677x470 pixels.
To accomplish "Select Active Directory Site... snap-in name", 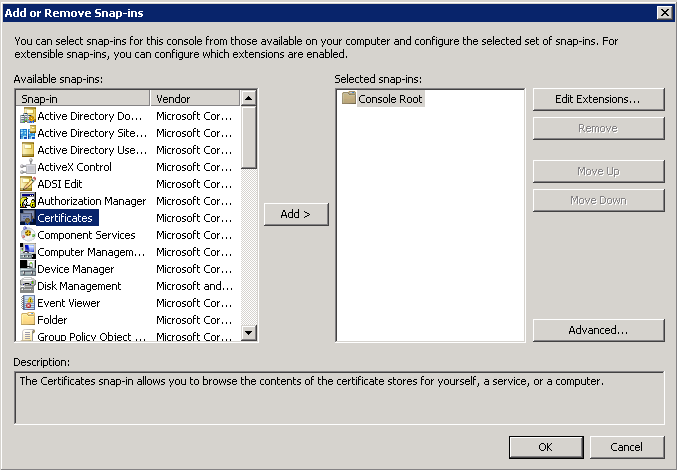I will pos(92,133).
